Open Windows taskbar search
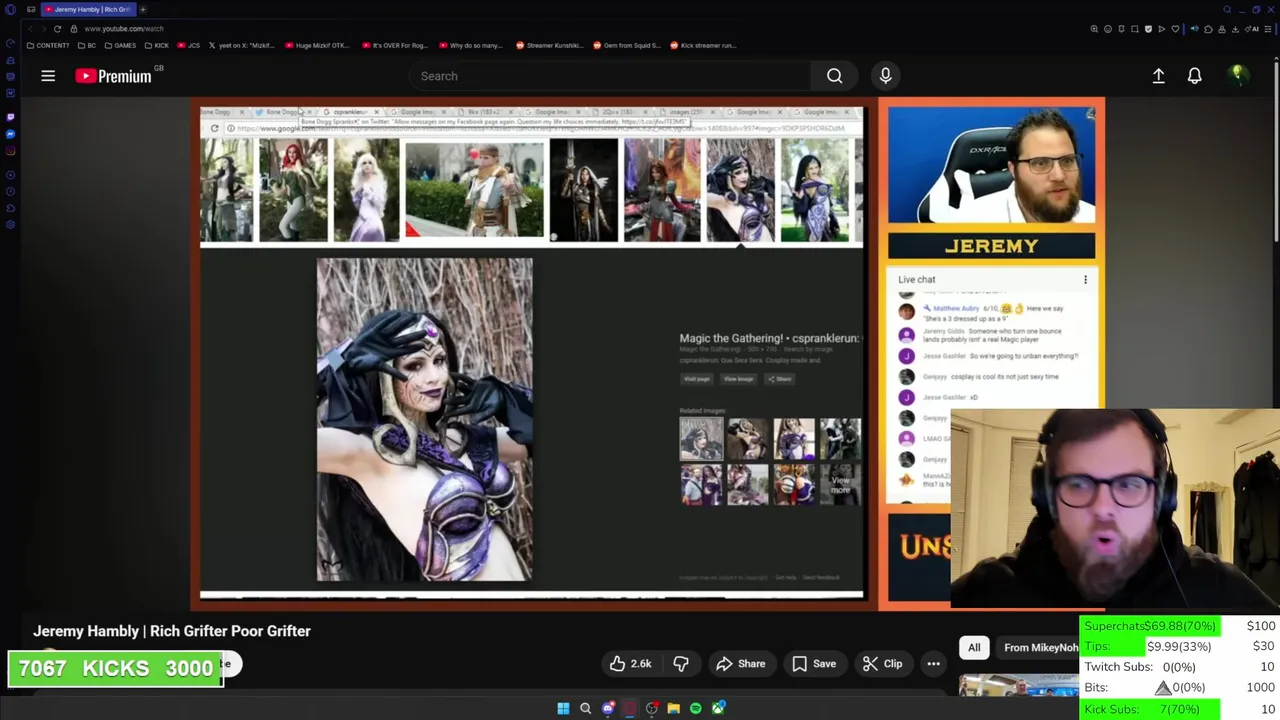Viewport: 1280px width, 720px height. 585,708
